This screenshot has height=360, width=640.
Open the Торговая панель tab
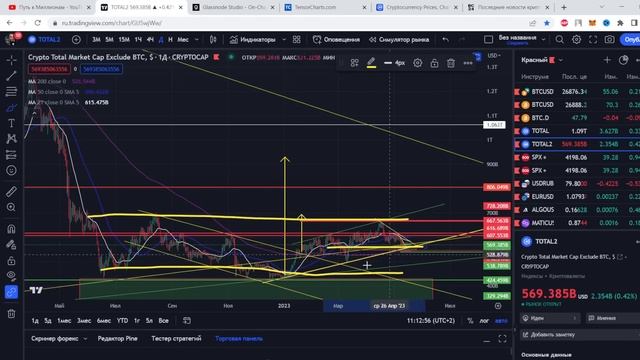click(239, 338)
